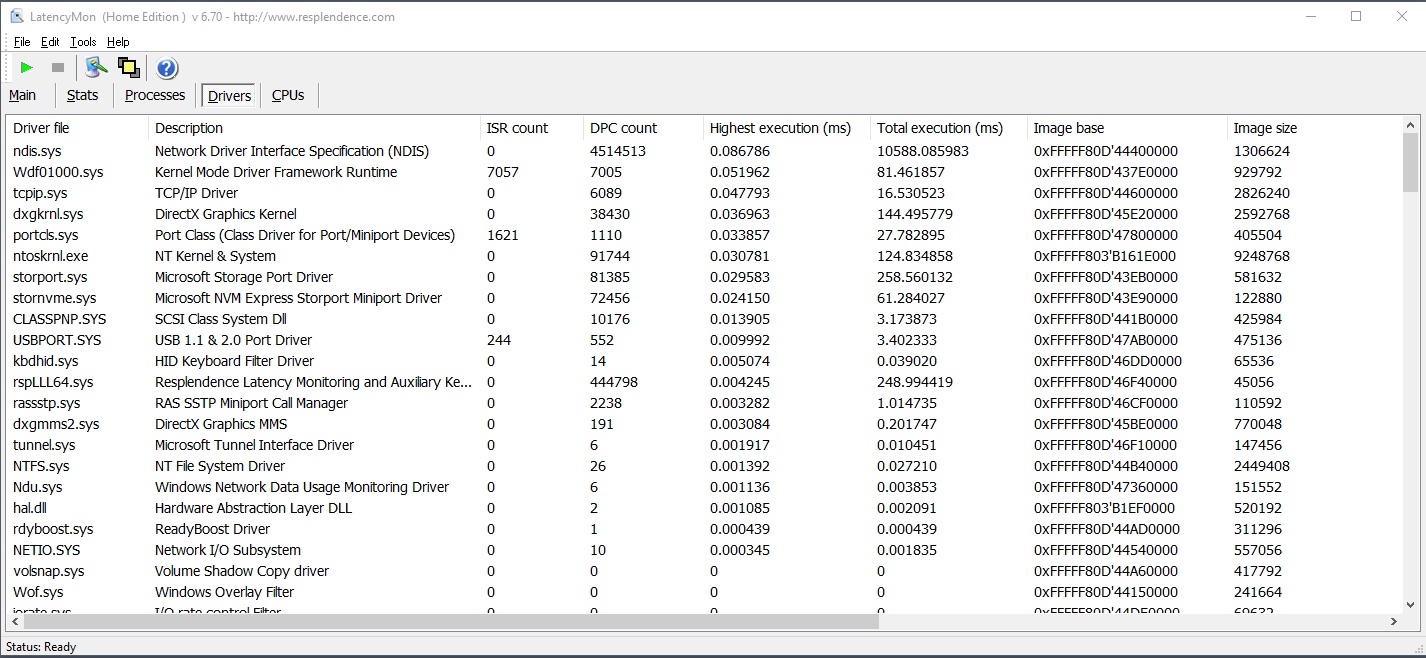Select the hal.dll row
1426x658 pixels.
pos(705,508)
